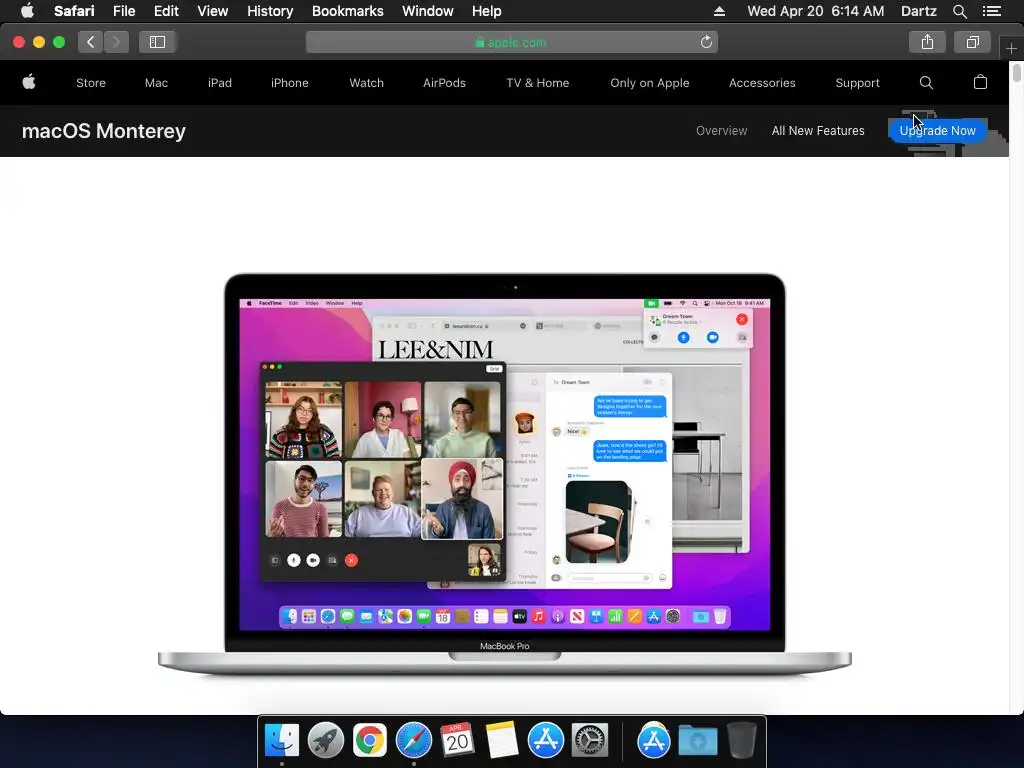The width and height of the screenshot is (1024, 768).
Task: Open a new tab with plus button
Action: coord(1011,48)
